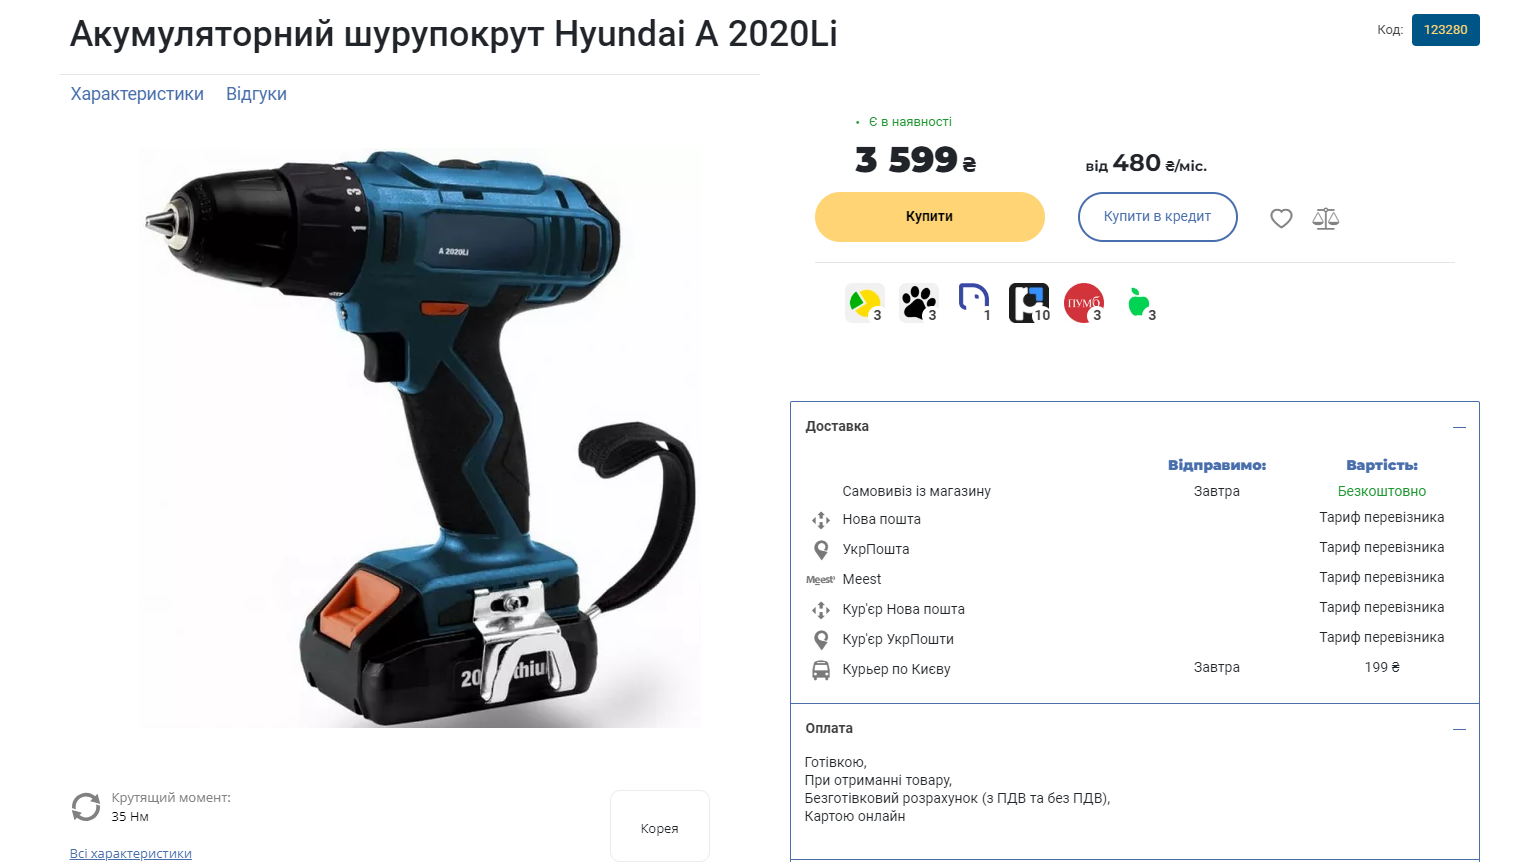Click the yellow Купити button
The width and height of the screenshot is (1528, 862).
(930, 217)
